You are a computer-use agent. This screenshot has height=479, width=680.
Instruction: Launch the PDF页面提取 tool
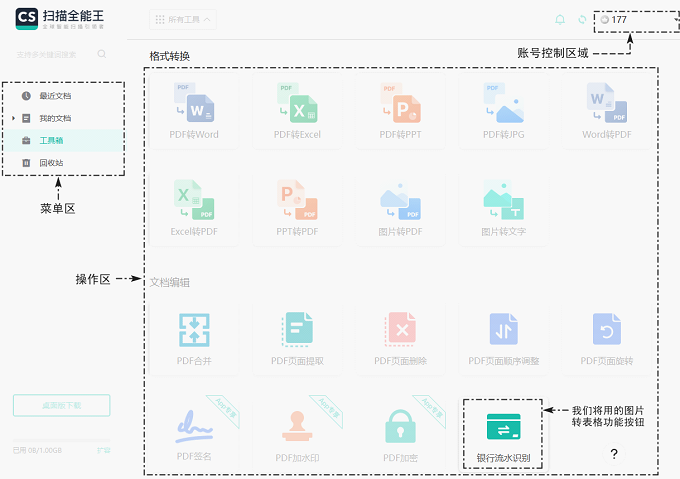297,338
